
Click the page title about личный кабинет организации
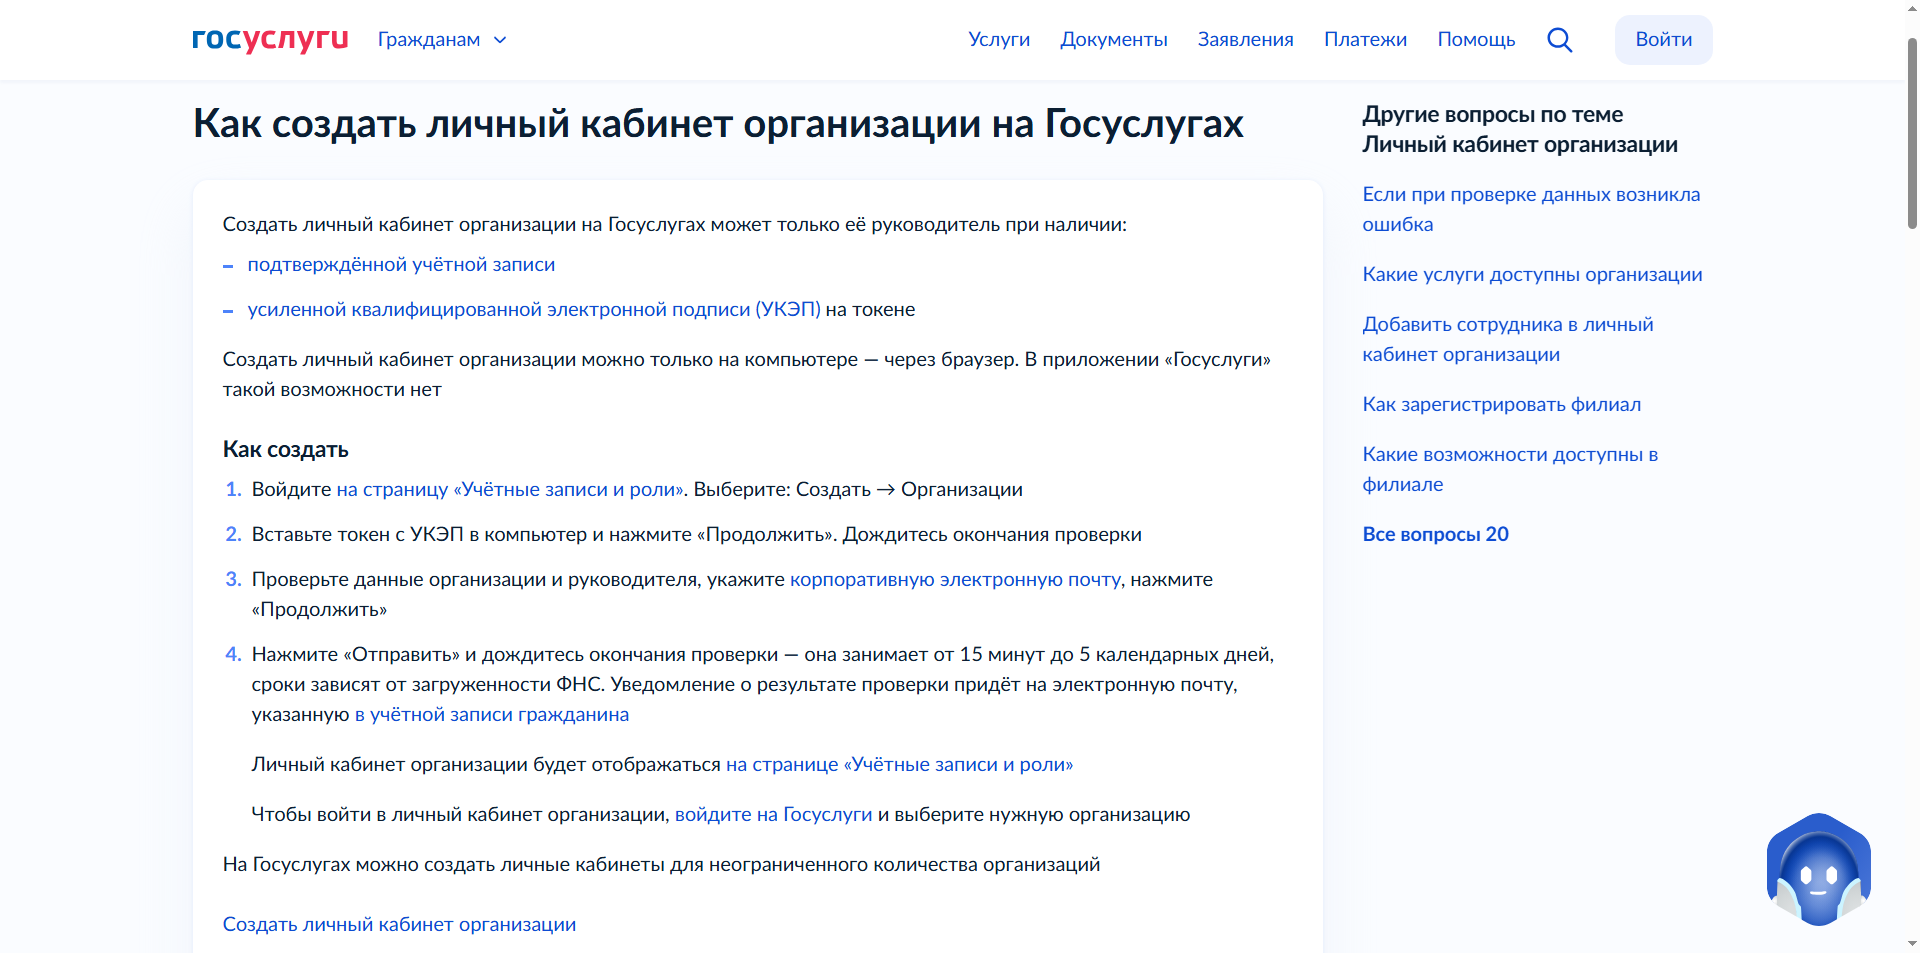(x=718, y=124)
